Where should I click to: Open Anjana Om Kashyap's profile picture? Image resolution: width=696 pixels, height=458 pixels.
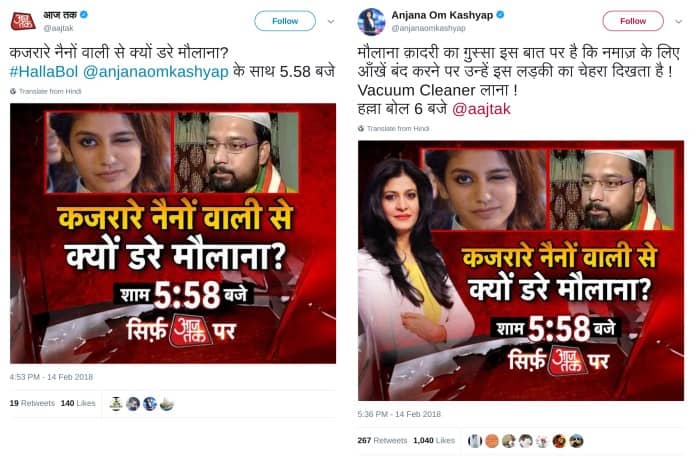[x=371, y=21]
